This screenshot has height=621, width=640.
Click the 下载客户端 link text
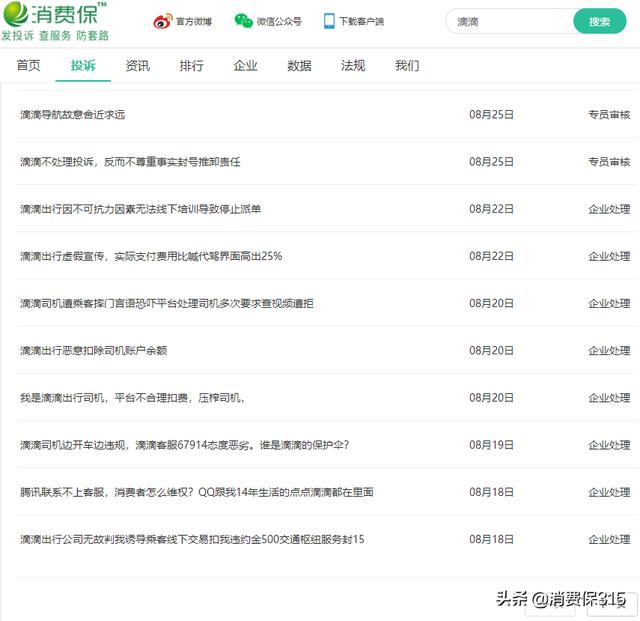pos(362,21)
